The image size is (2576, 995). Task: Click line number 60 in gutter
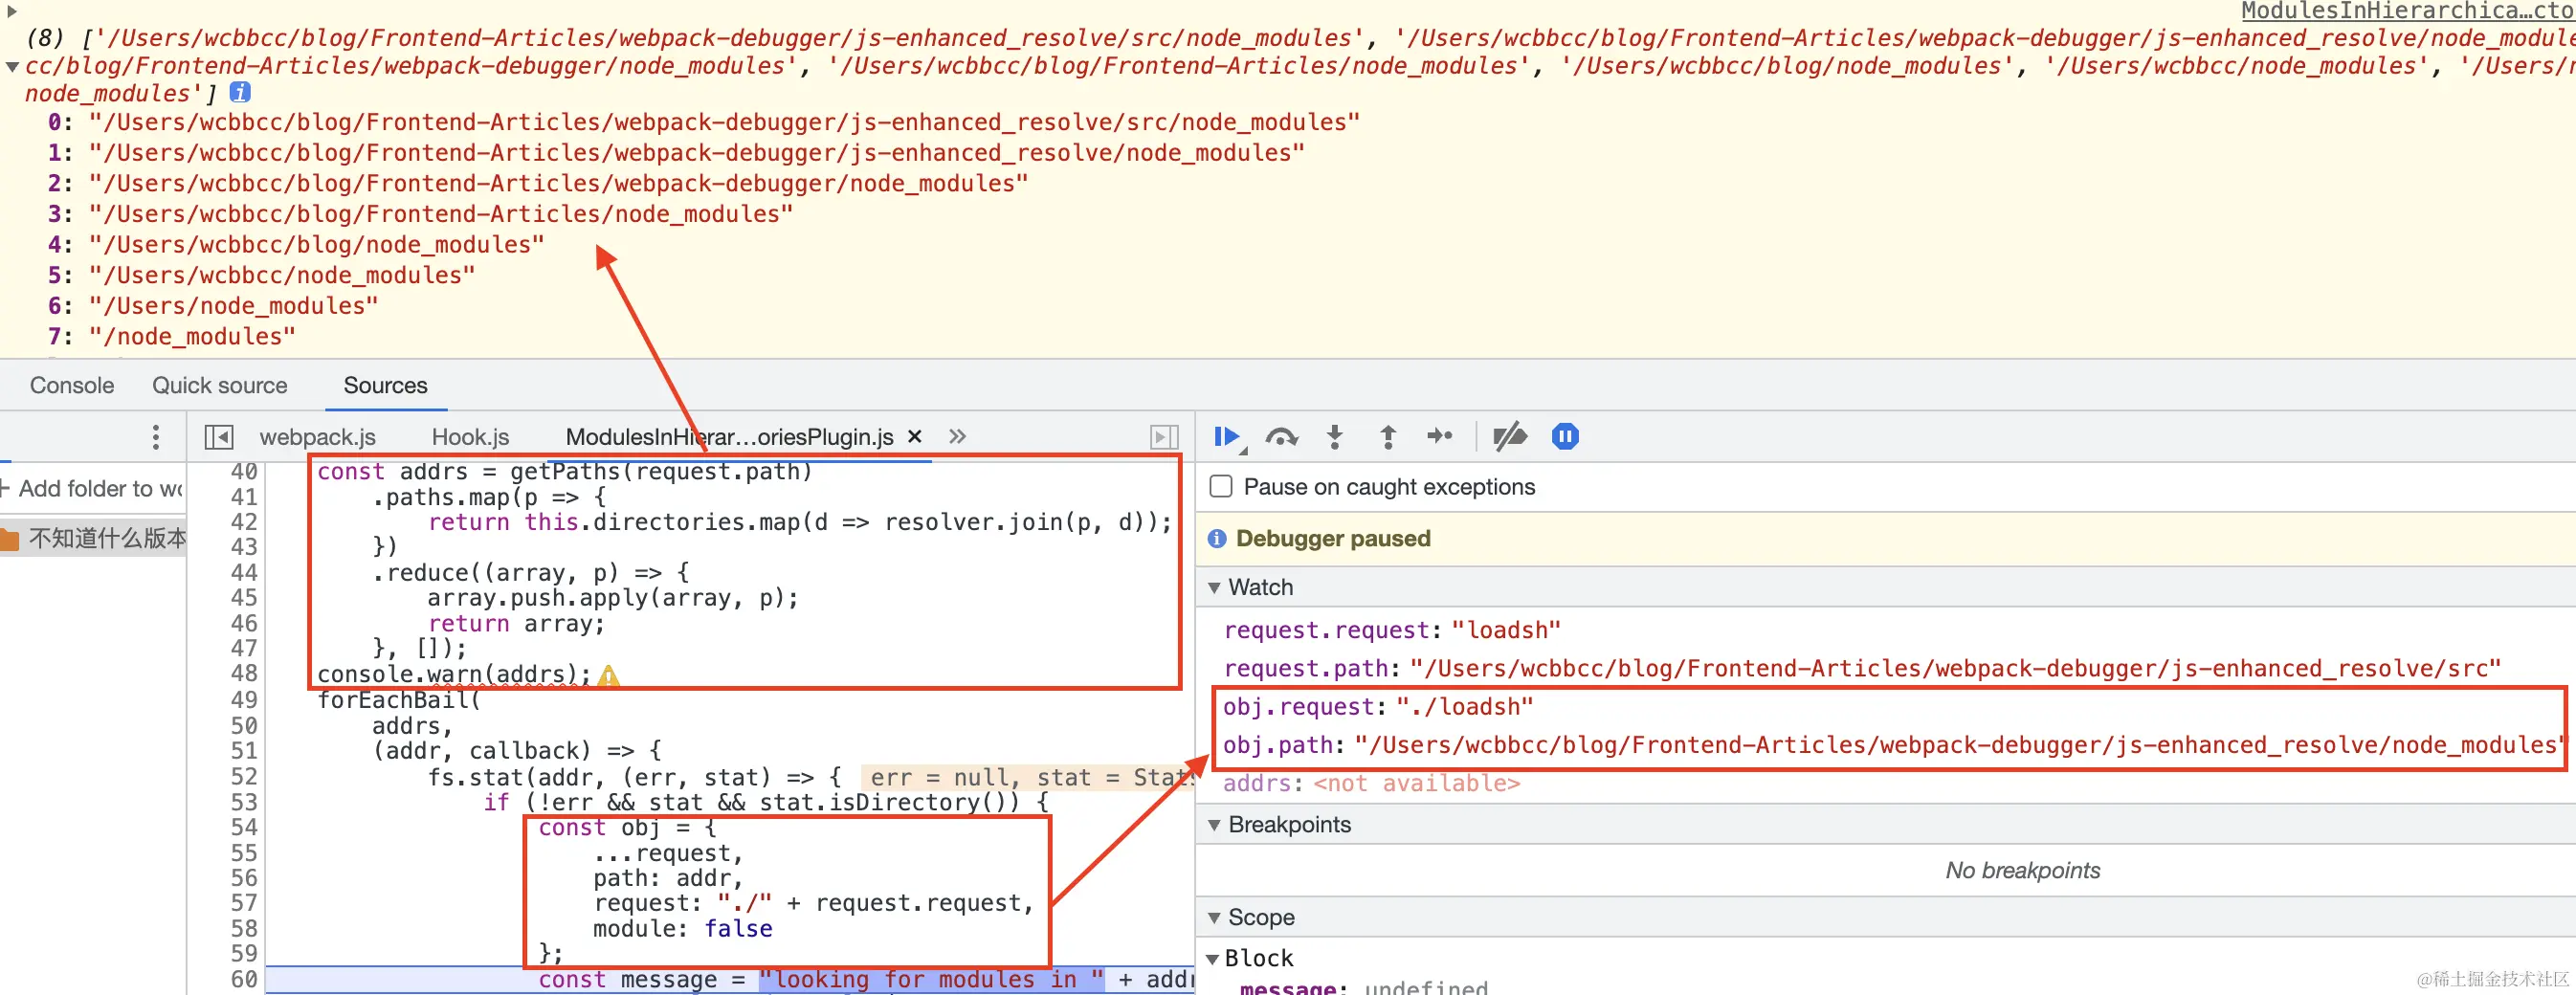click(x=244, y=980)
